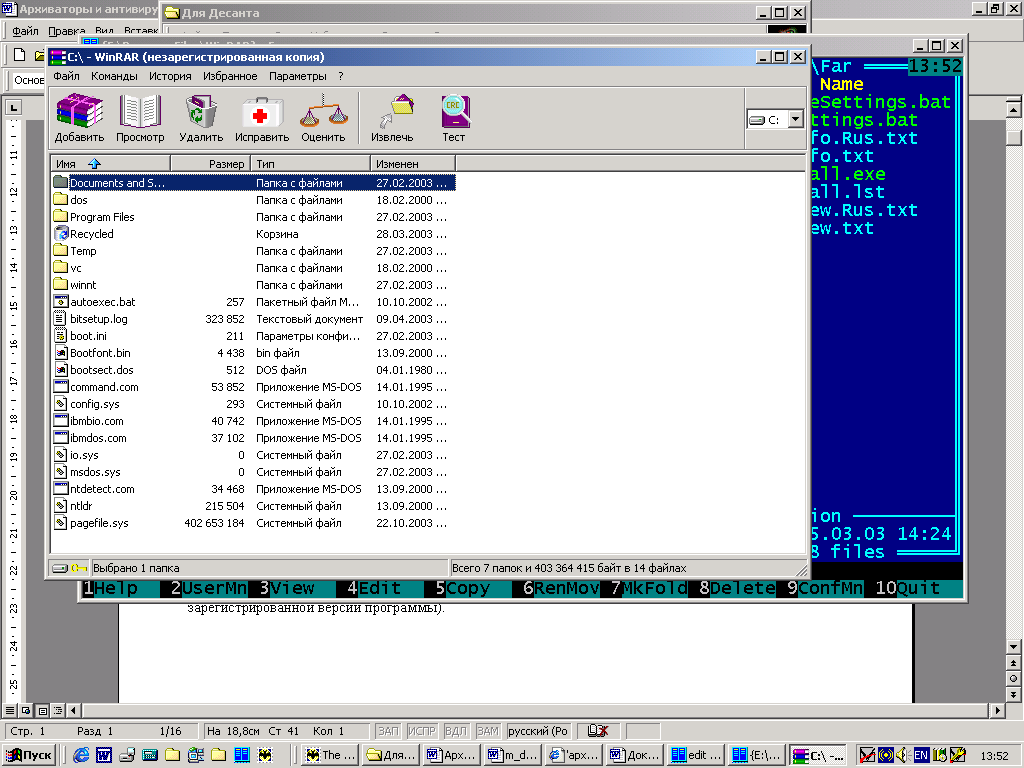Viewport: 1024px width, 768px height.
Task: Open the Файл menu in WinRAR
Action: point(67,76)
